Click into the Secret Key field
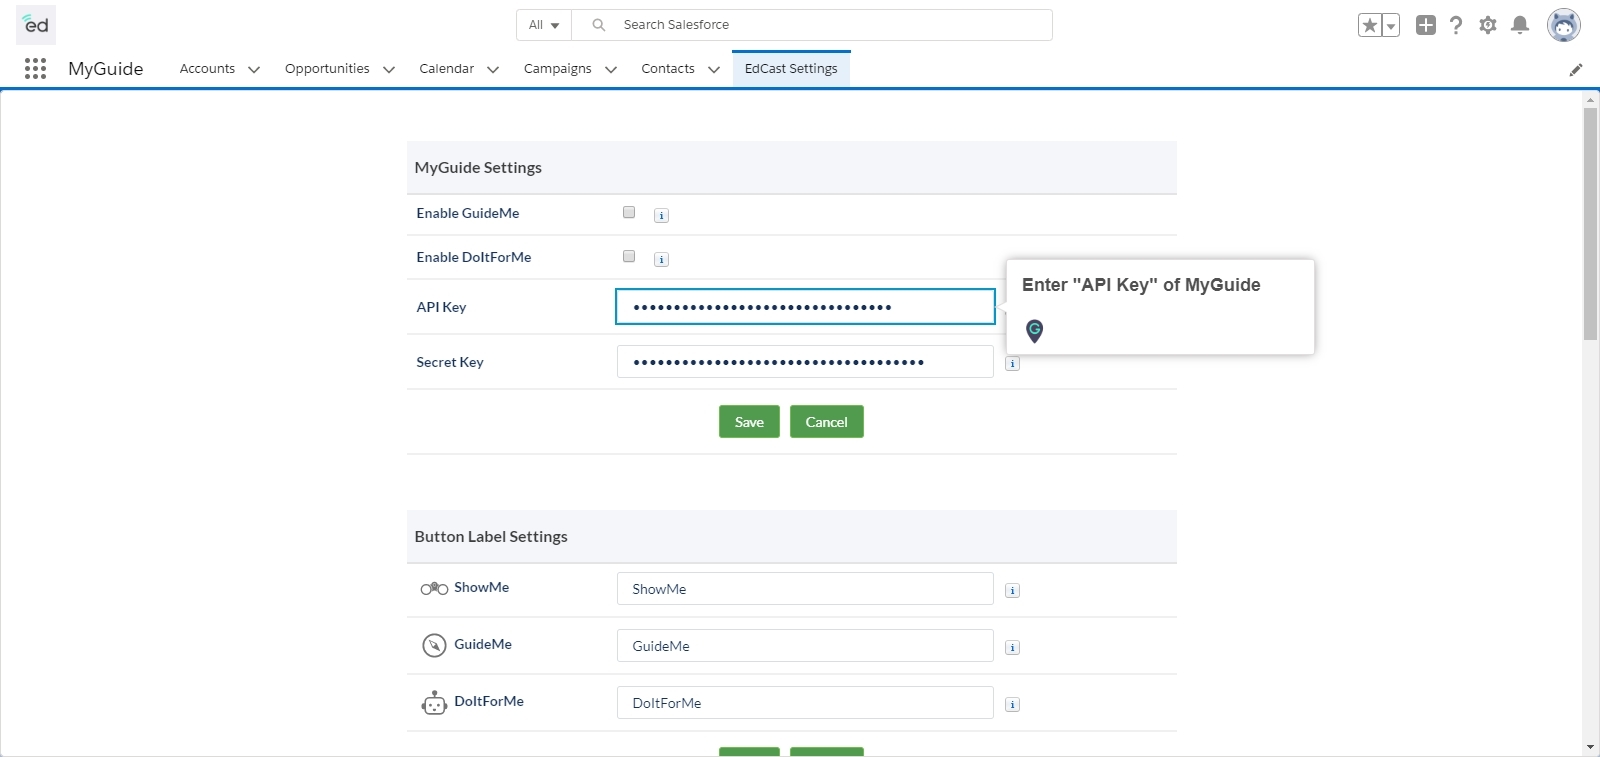 pos(805,362)
